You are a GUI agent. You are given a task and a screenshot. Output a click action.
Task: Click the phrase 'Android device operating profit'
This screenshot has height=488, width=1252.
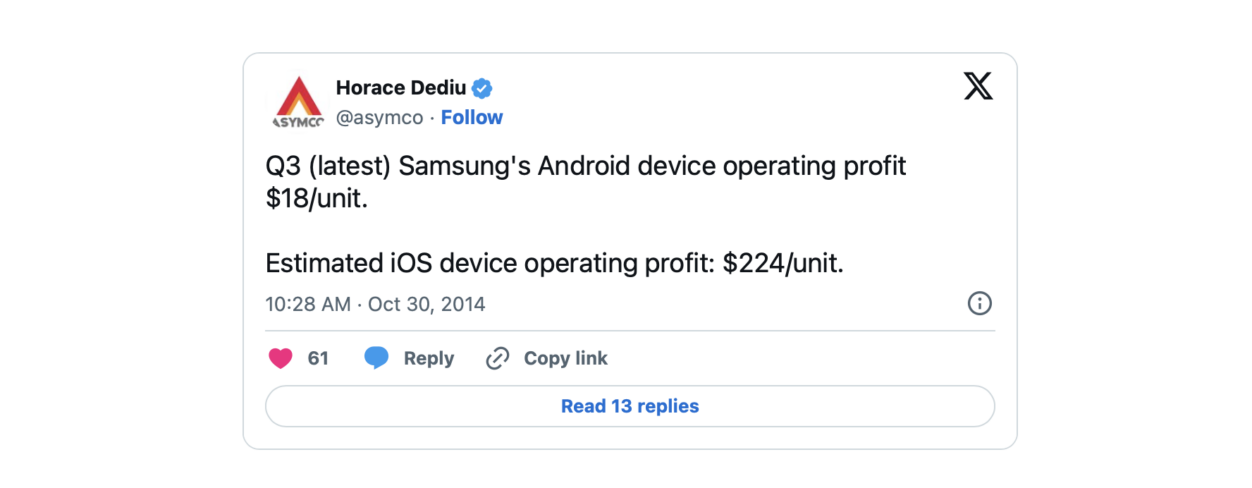(722, 166)
